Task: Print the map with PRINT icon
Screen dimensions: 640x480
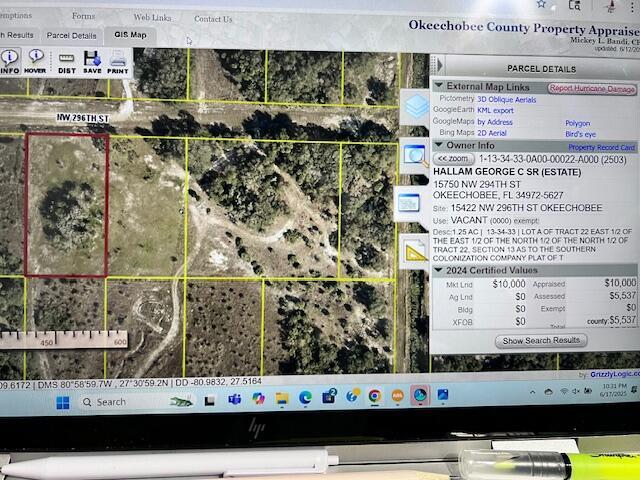Action: pyautogui.click(x=118, y=63)
